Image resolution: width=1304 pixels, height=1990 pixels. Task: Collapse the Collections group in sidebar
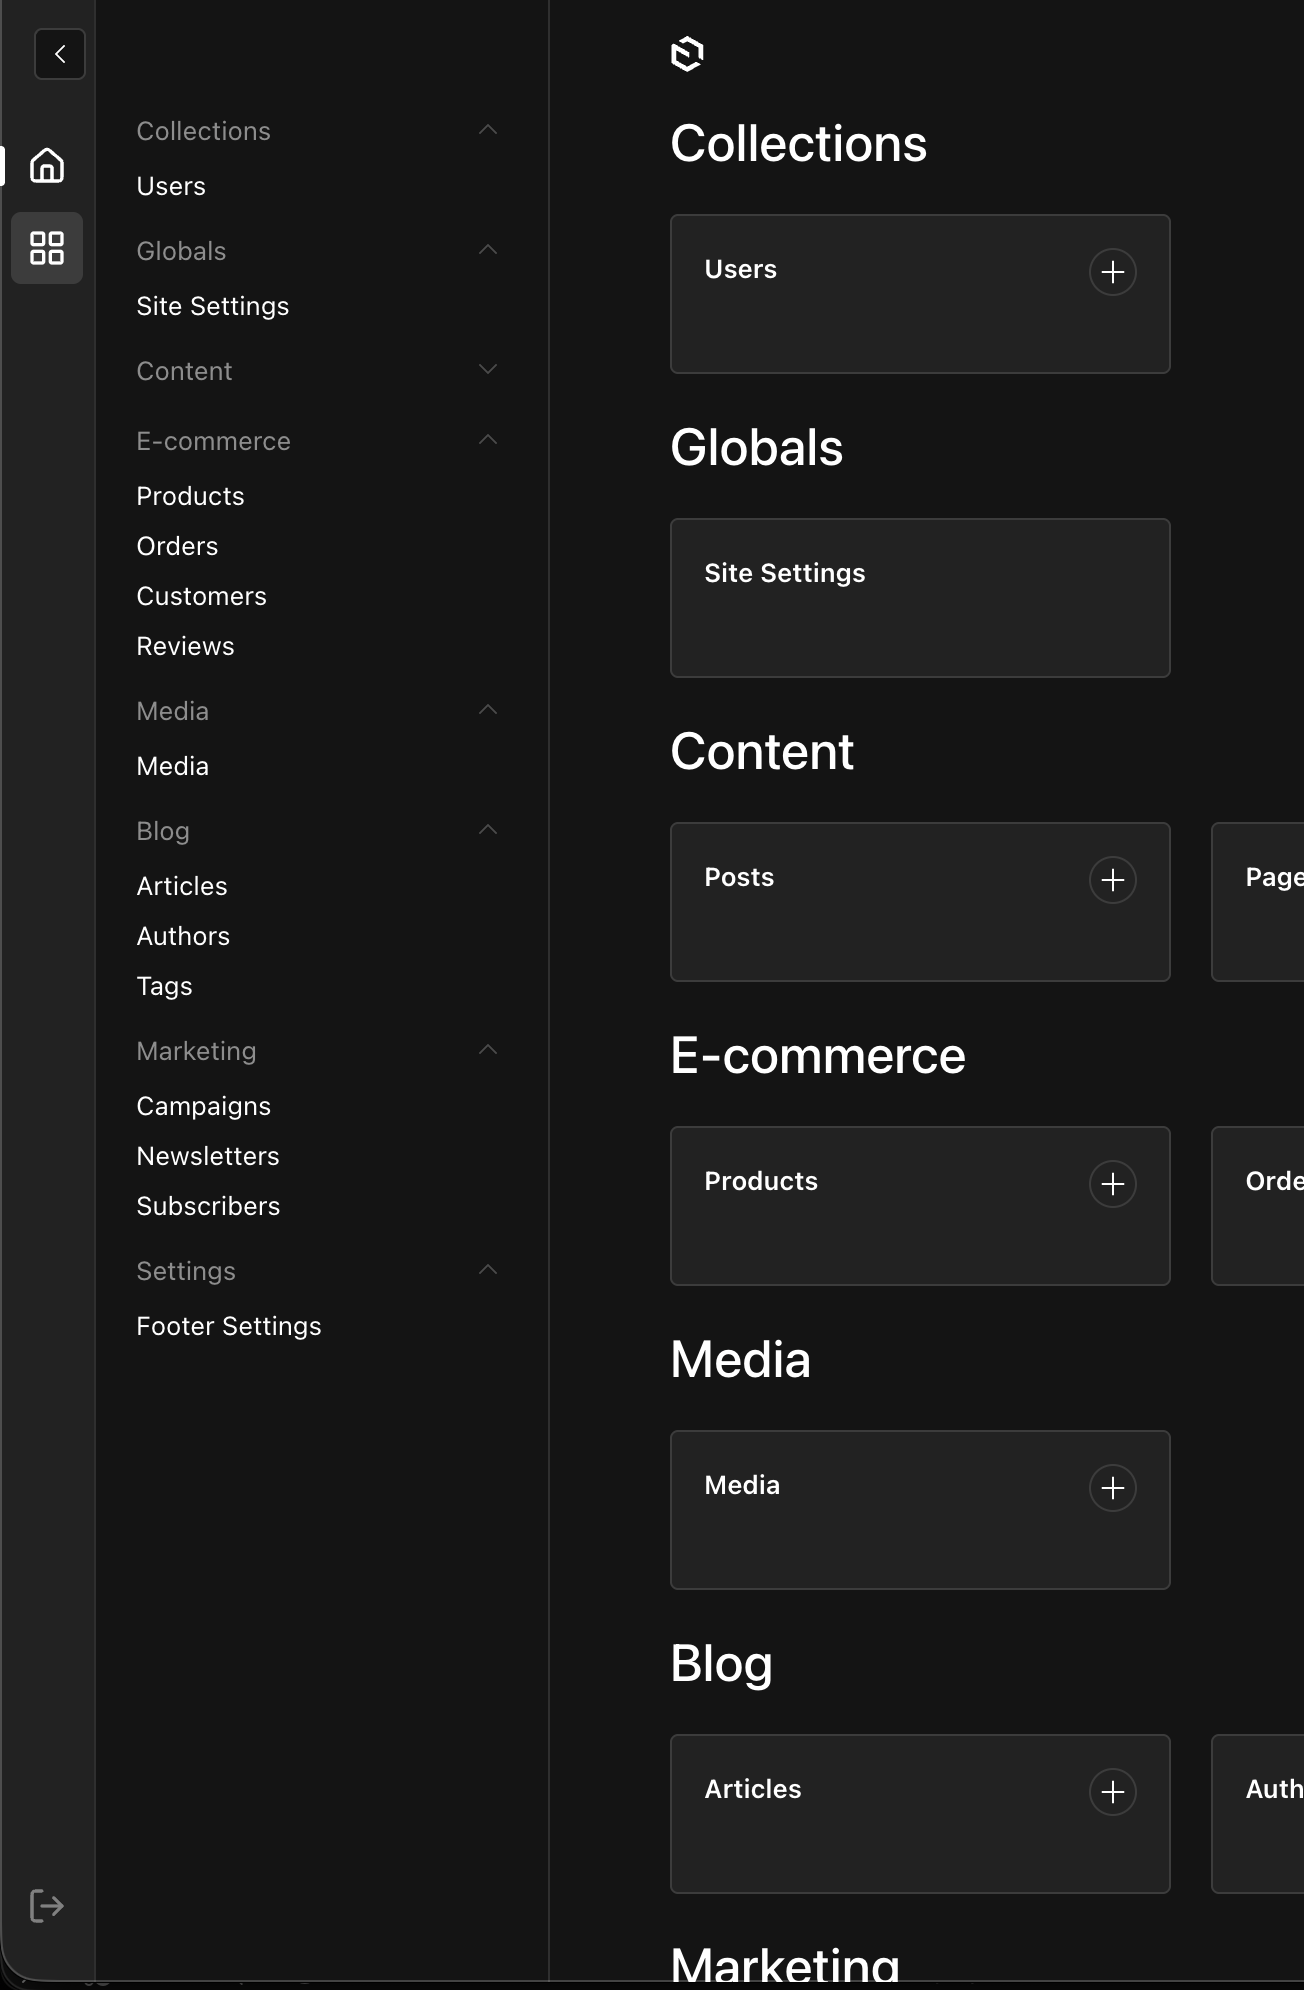(488, 130)
